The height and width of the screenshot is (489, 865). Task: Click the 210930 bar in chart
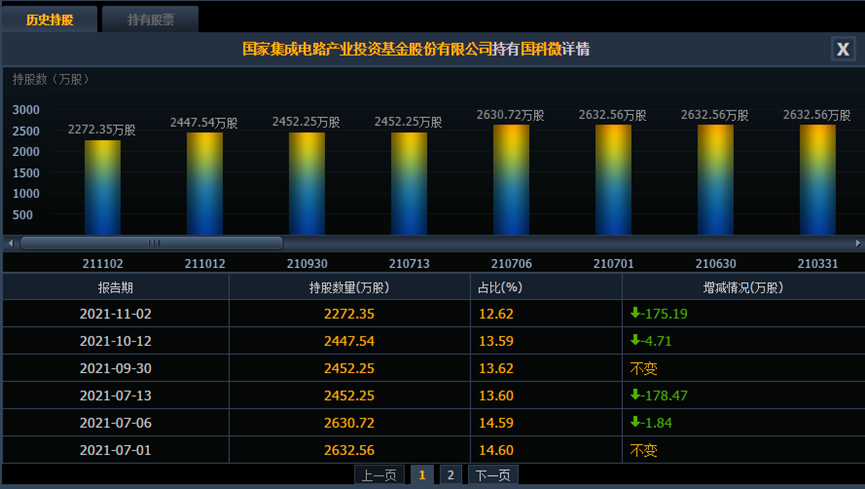coord(307,184)
